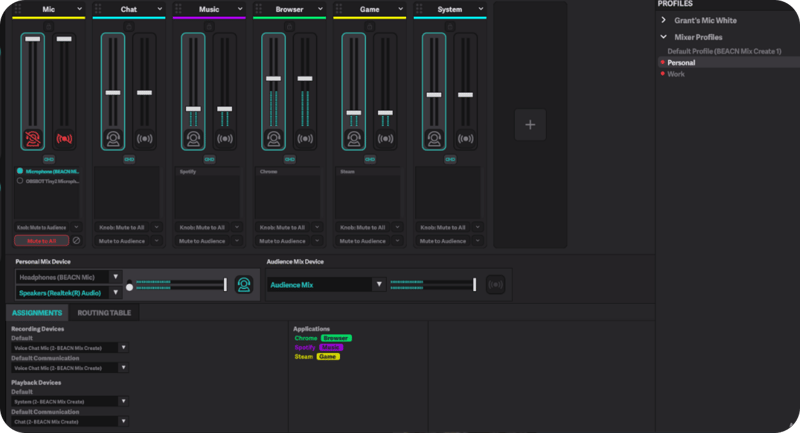The image size is (800, 433).
Task: Click the Browser channel personal volume fader
Action: point(273,78)
